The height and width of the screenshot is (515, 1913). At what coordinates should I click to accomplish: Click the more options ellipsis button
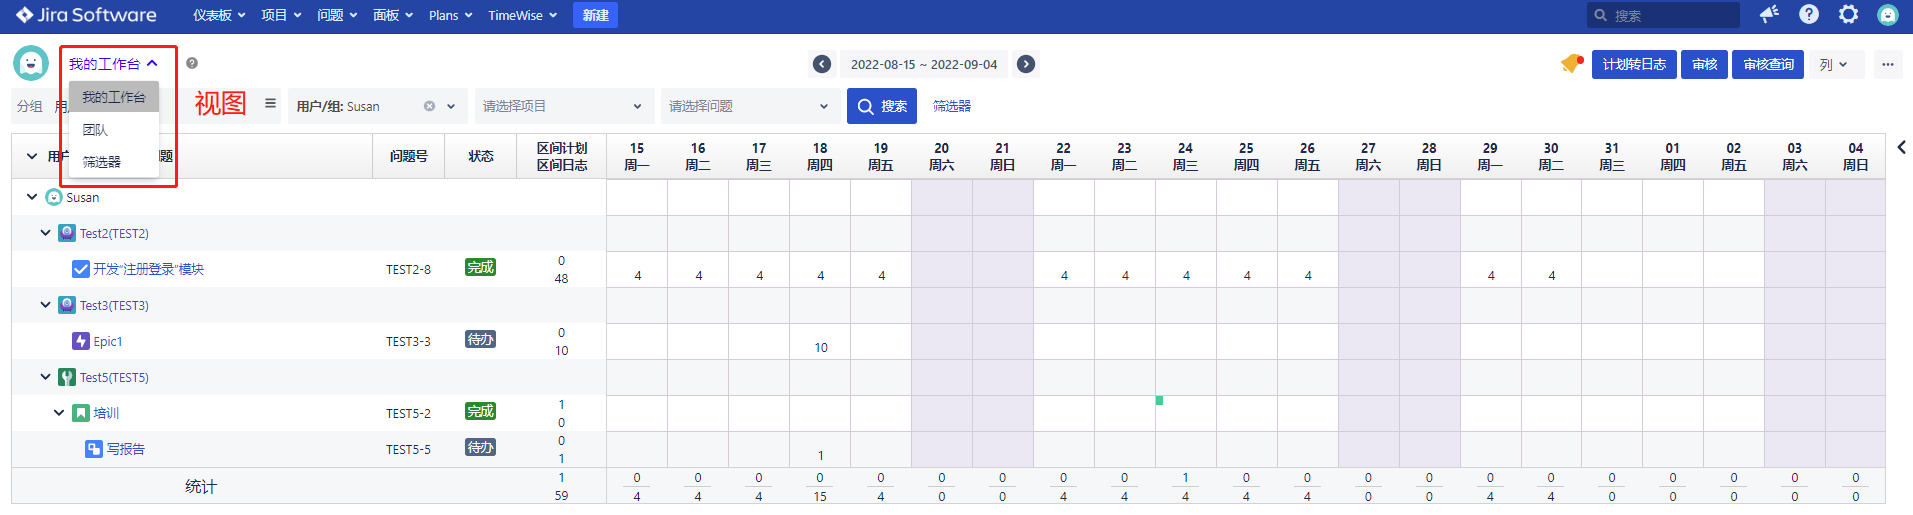click(x=1887, y=64)
